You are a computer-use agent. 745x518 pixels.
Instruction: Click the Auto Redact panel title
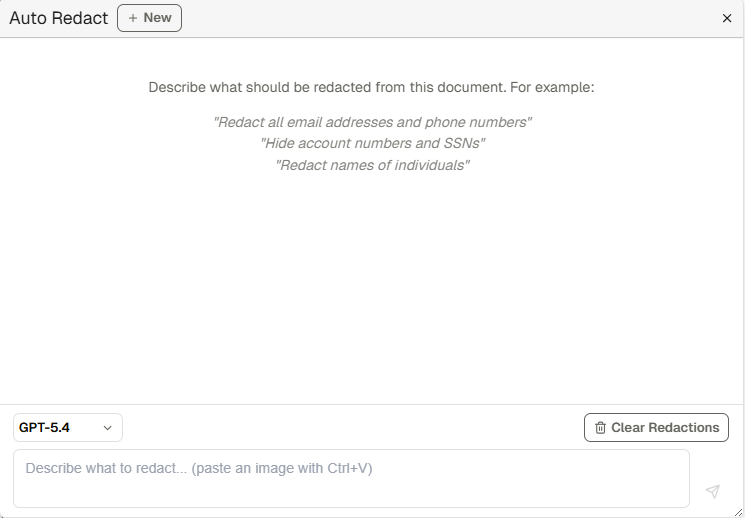[x=58, y=18]
